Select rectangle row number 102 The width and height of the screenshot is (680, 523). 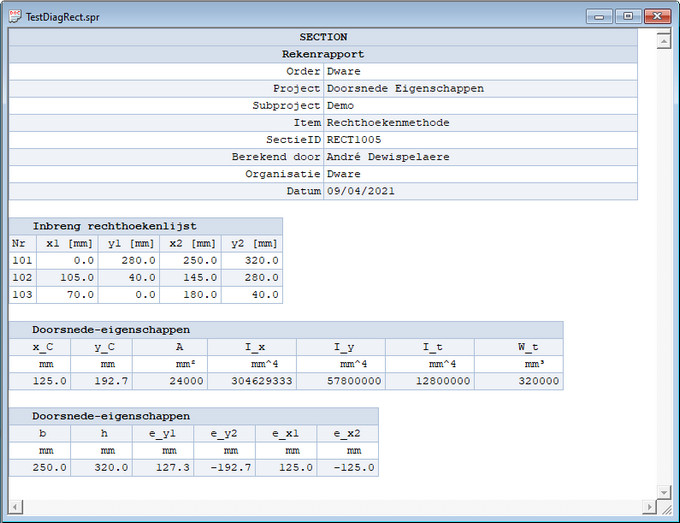coord(22,278)
